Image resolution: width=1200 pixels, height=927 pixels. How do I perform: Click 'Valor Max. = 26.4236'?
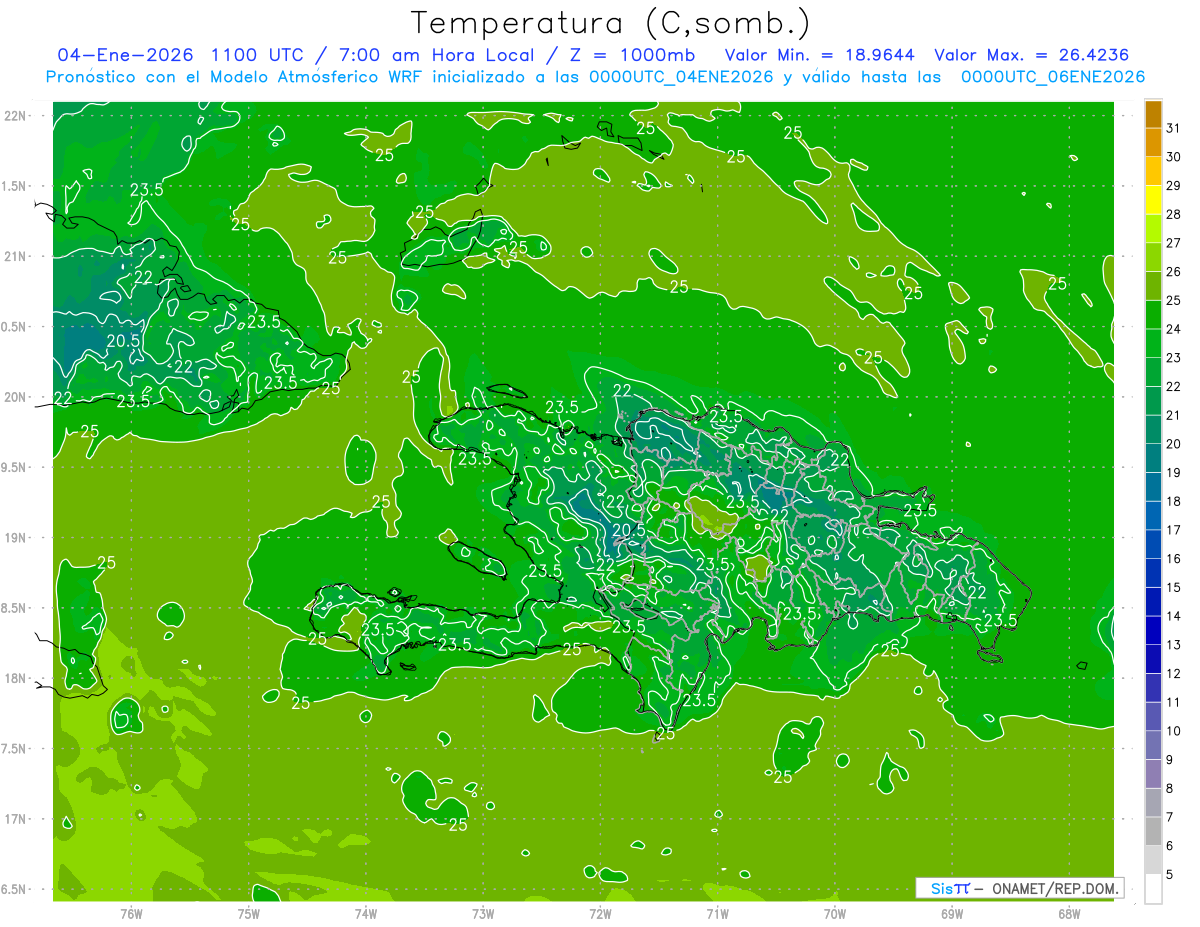point(1031,55)
